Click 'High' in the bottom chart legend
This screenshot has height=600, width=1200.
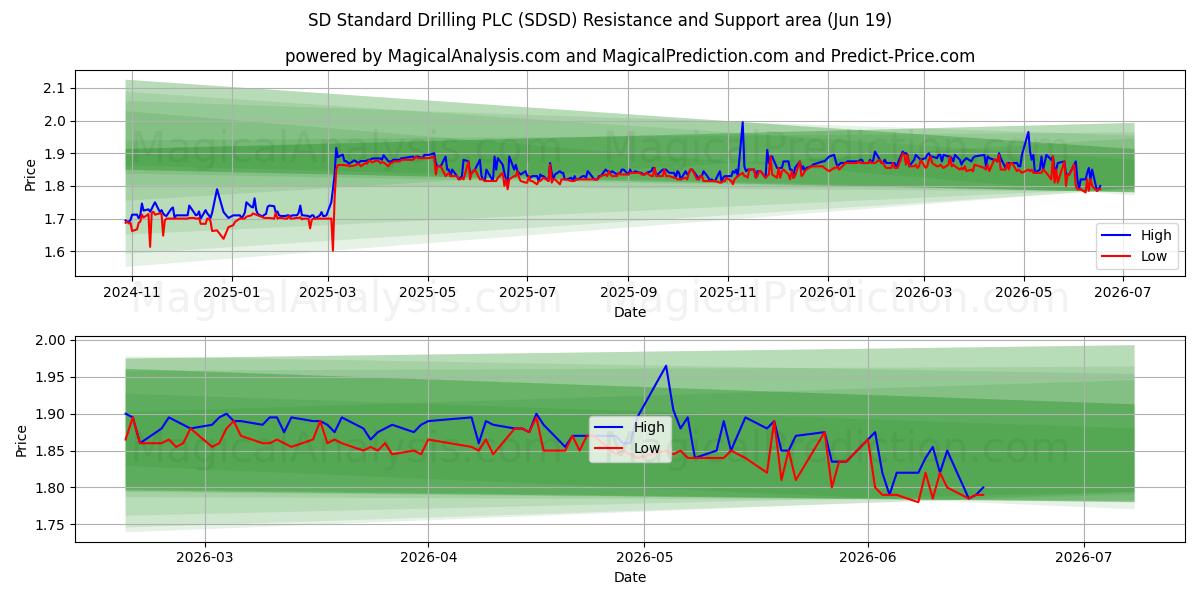pyautogui.click(x=649, y=428)
